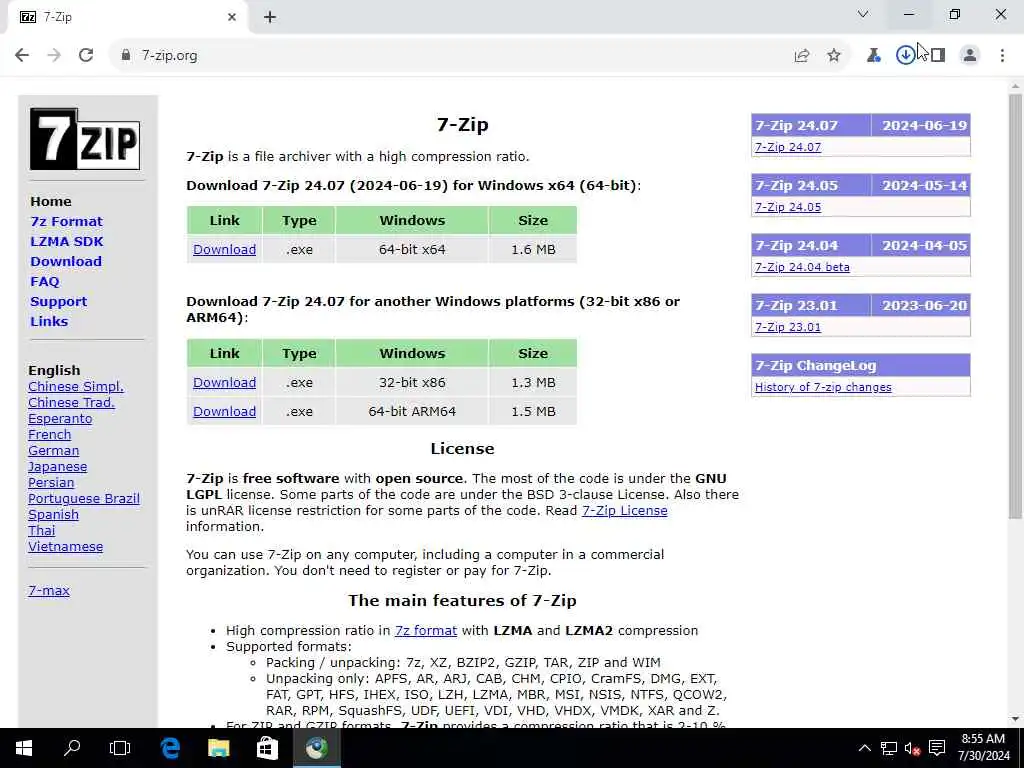Go back using the browser back arrow

tap(22, 56)
